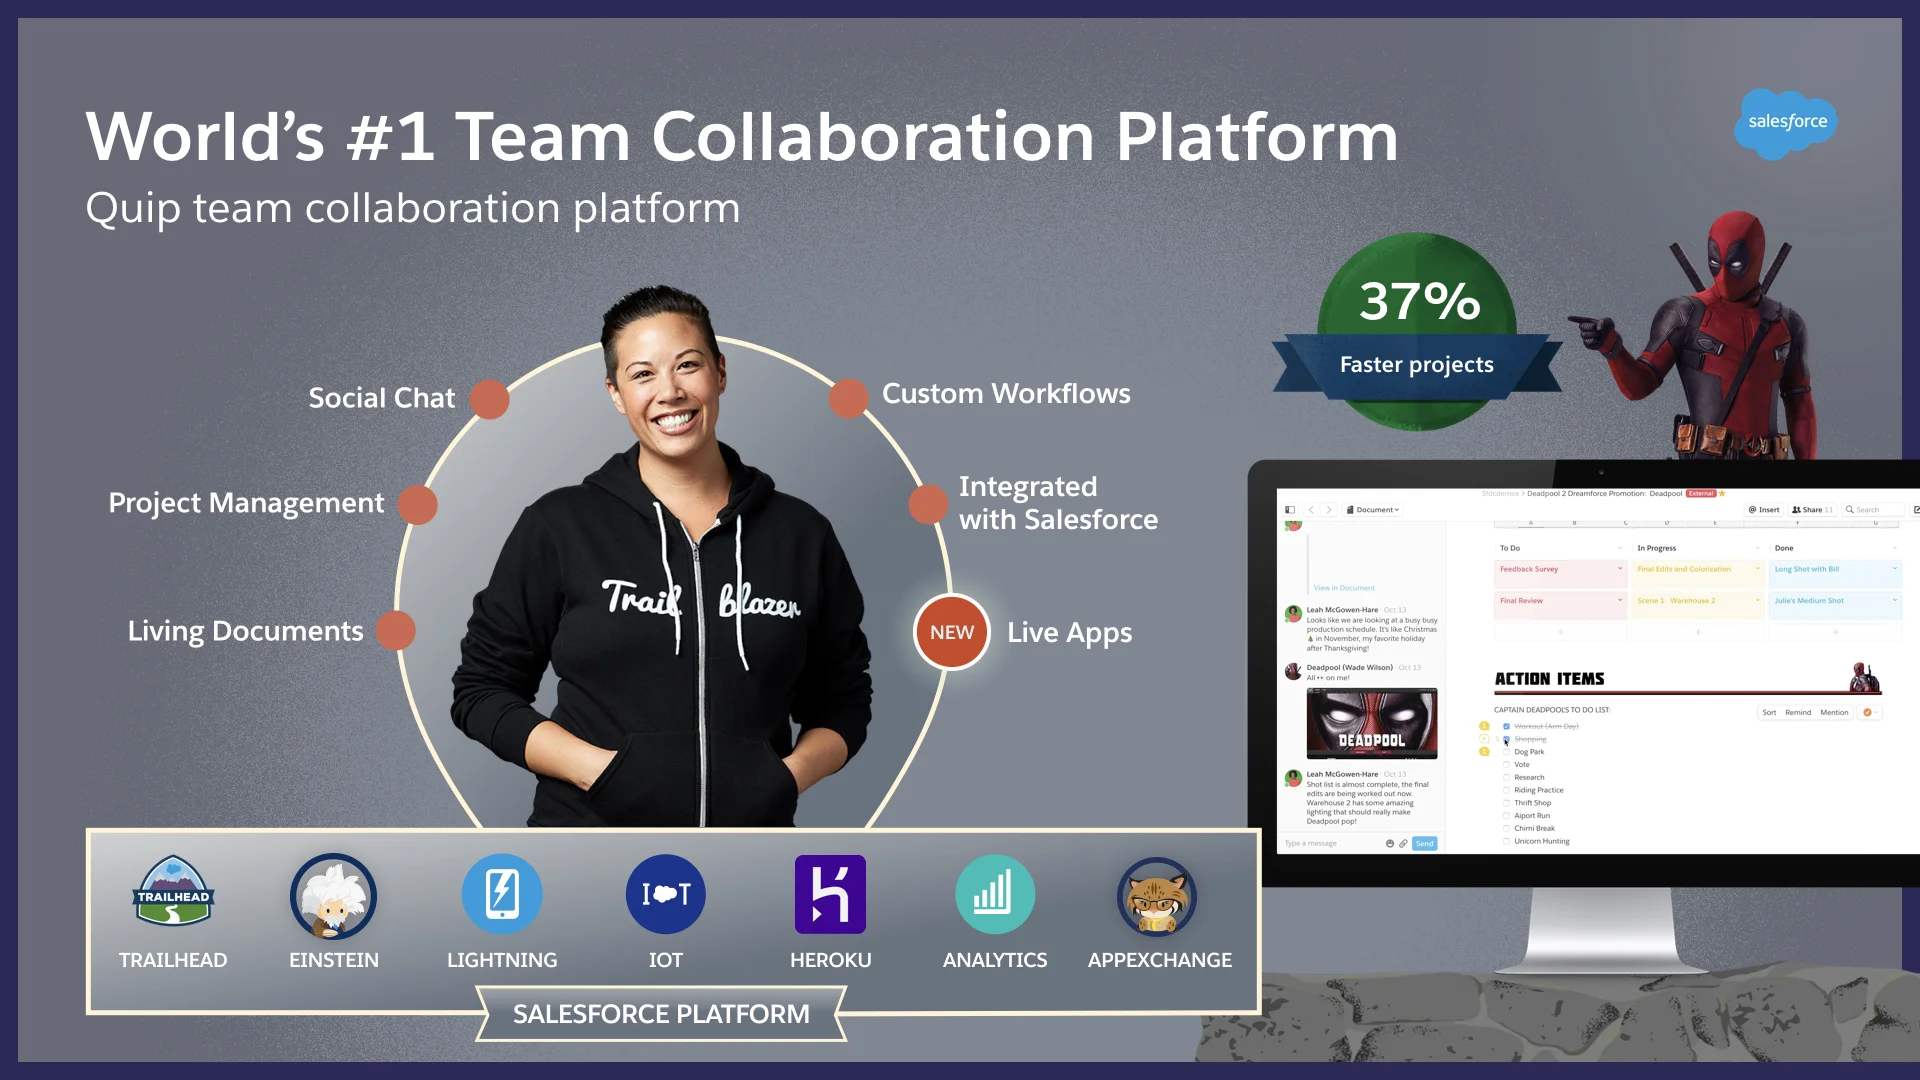Click the Salesforce cloud logo
This screenshot has width=1920, height=1080.
1787,122
